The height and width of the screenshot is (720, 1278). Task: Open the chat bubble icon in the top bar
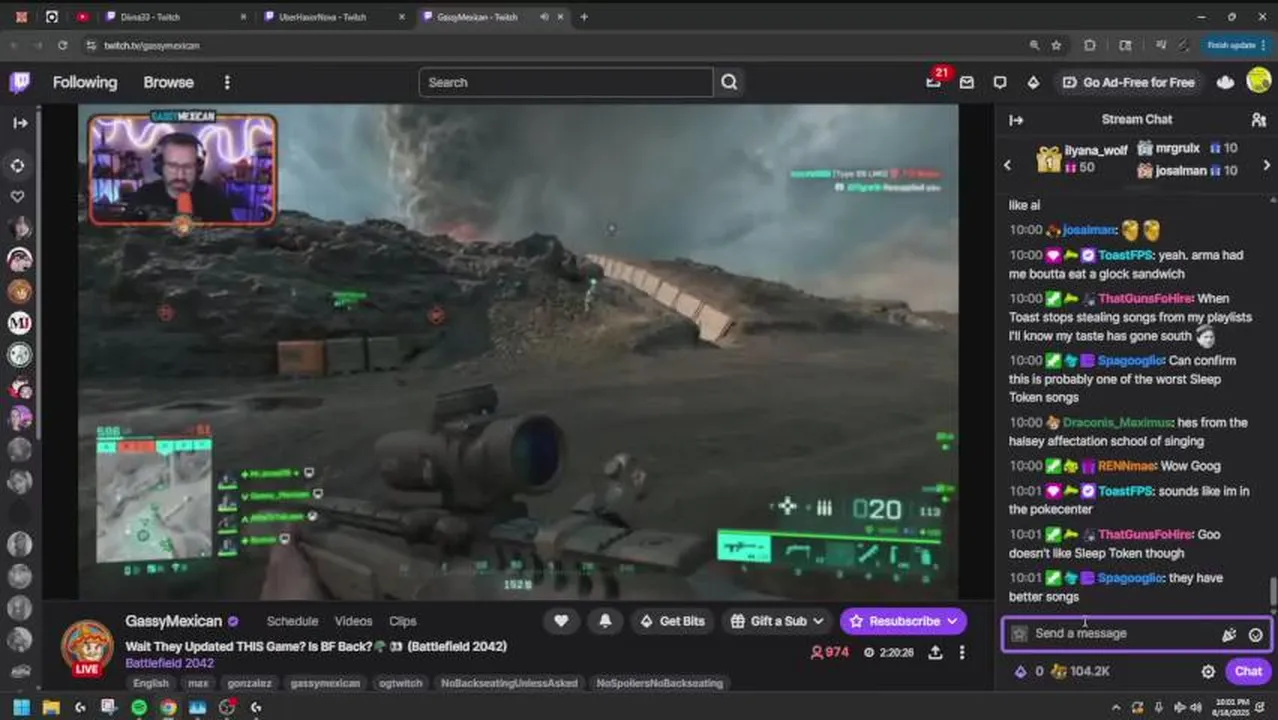[x=1000, y=82]
